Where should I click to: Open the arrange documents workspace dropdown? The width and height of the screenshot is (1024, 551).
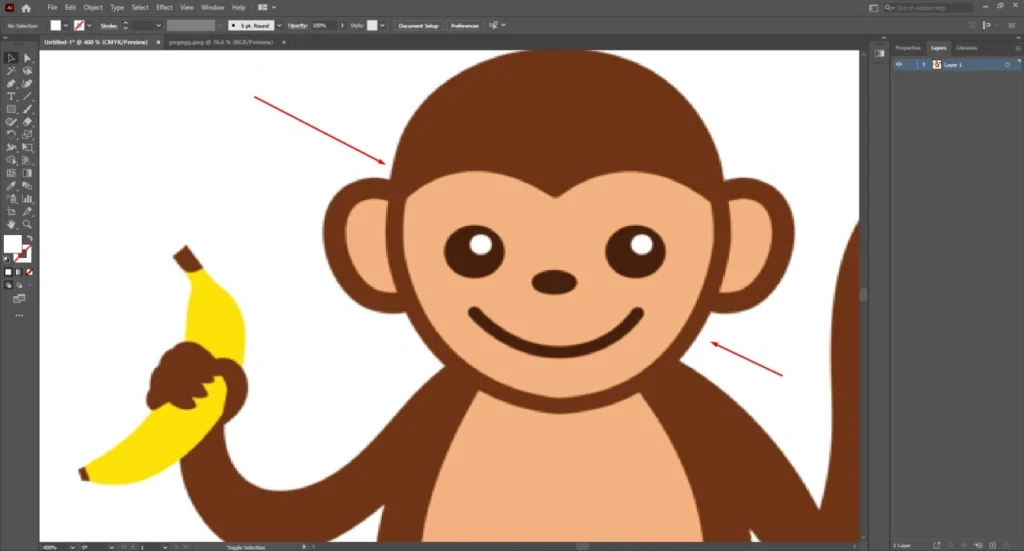pos(274,8)
